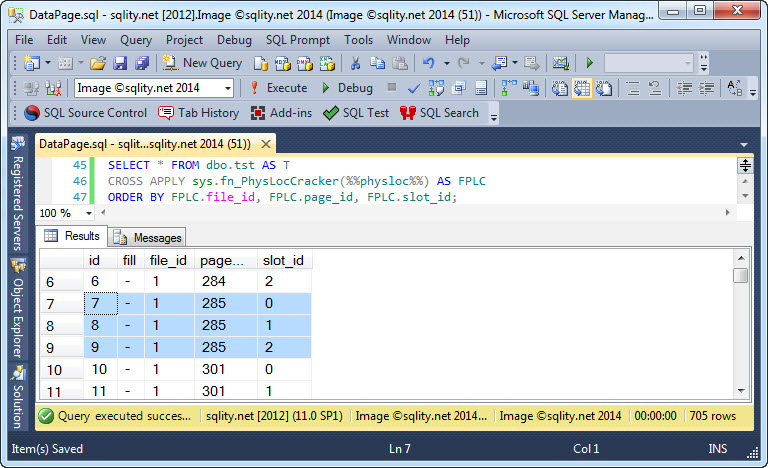Open SQL Search
768x468 pixels.
pyautogui.click(x=439, y=113)
